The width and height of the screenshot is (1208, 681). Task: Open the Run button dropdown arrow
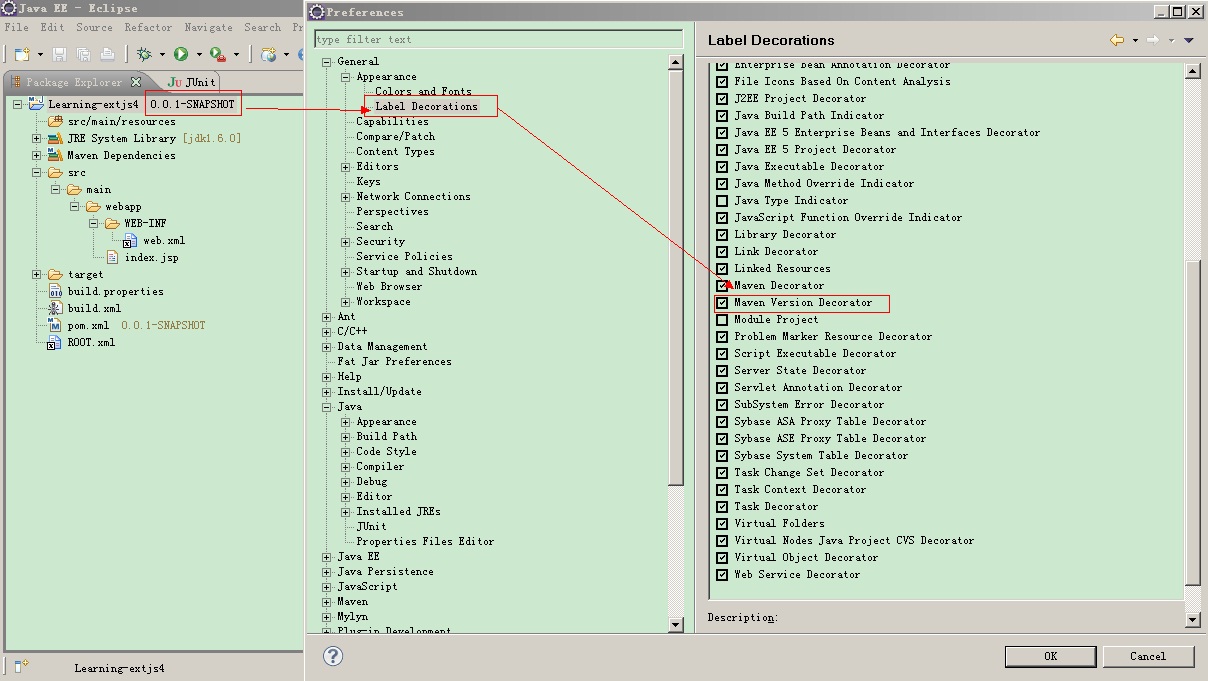(198, 55)
